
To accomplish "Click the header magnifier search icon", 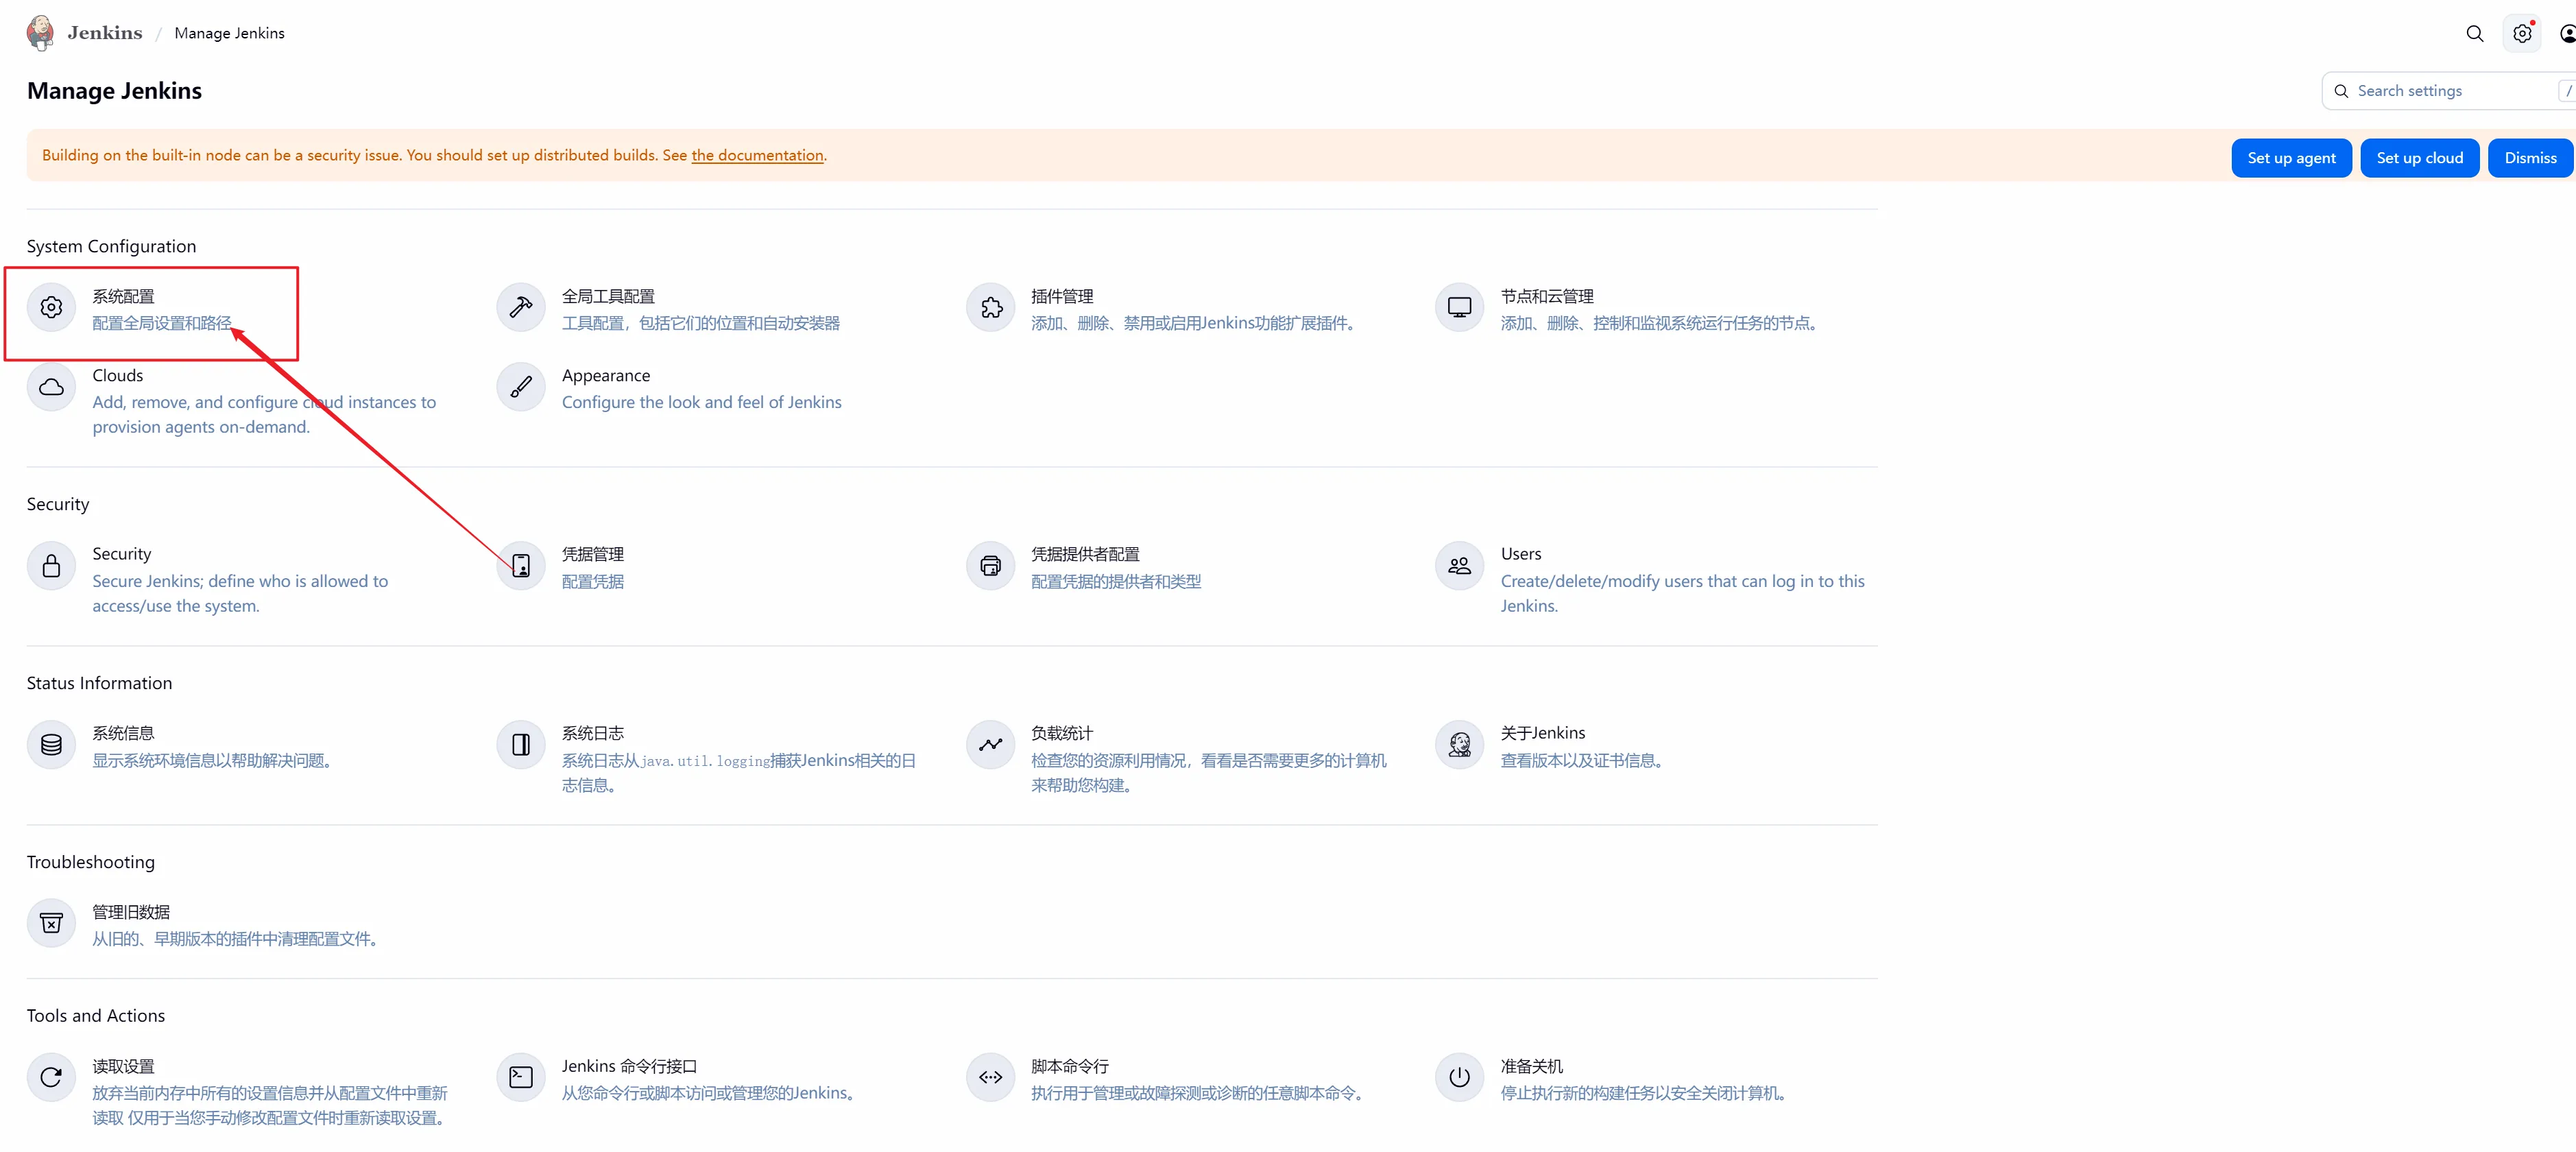I will pyautogui.click(x=2474, y=34).
